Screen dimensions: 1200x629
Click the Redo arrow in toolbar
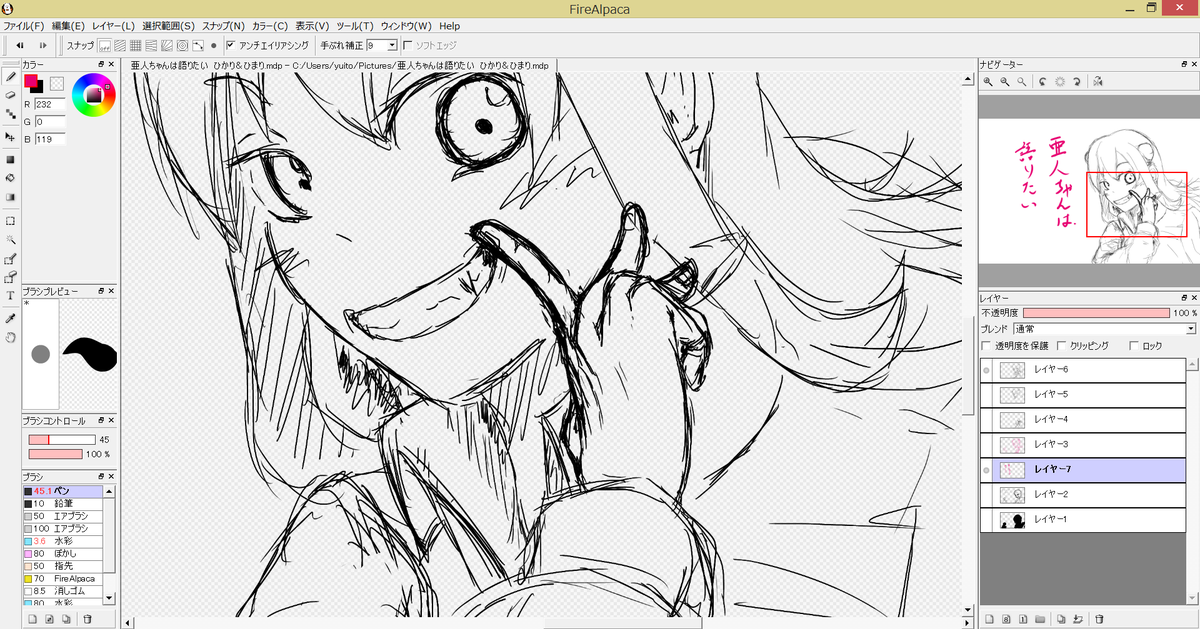43,45
